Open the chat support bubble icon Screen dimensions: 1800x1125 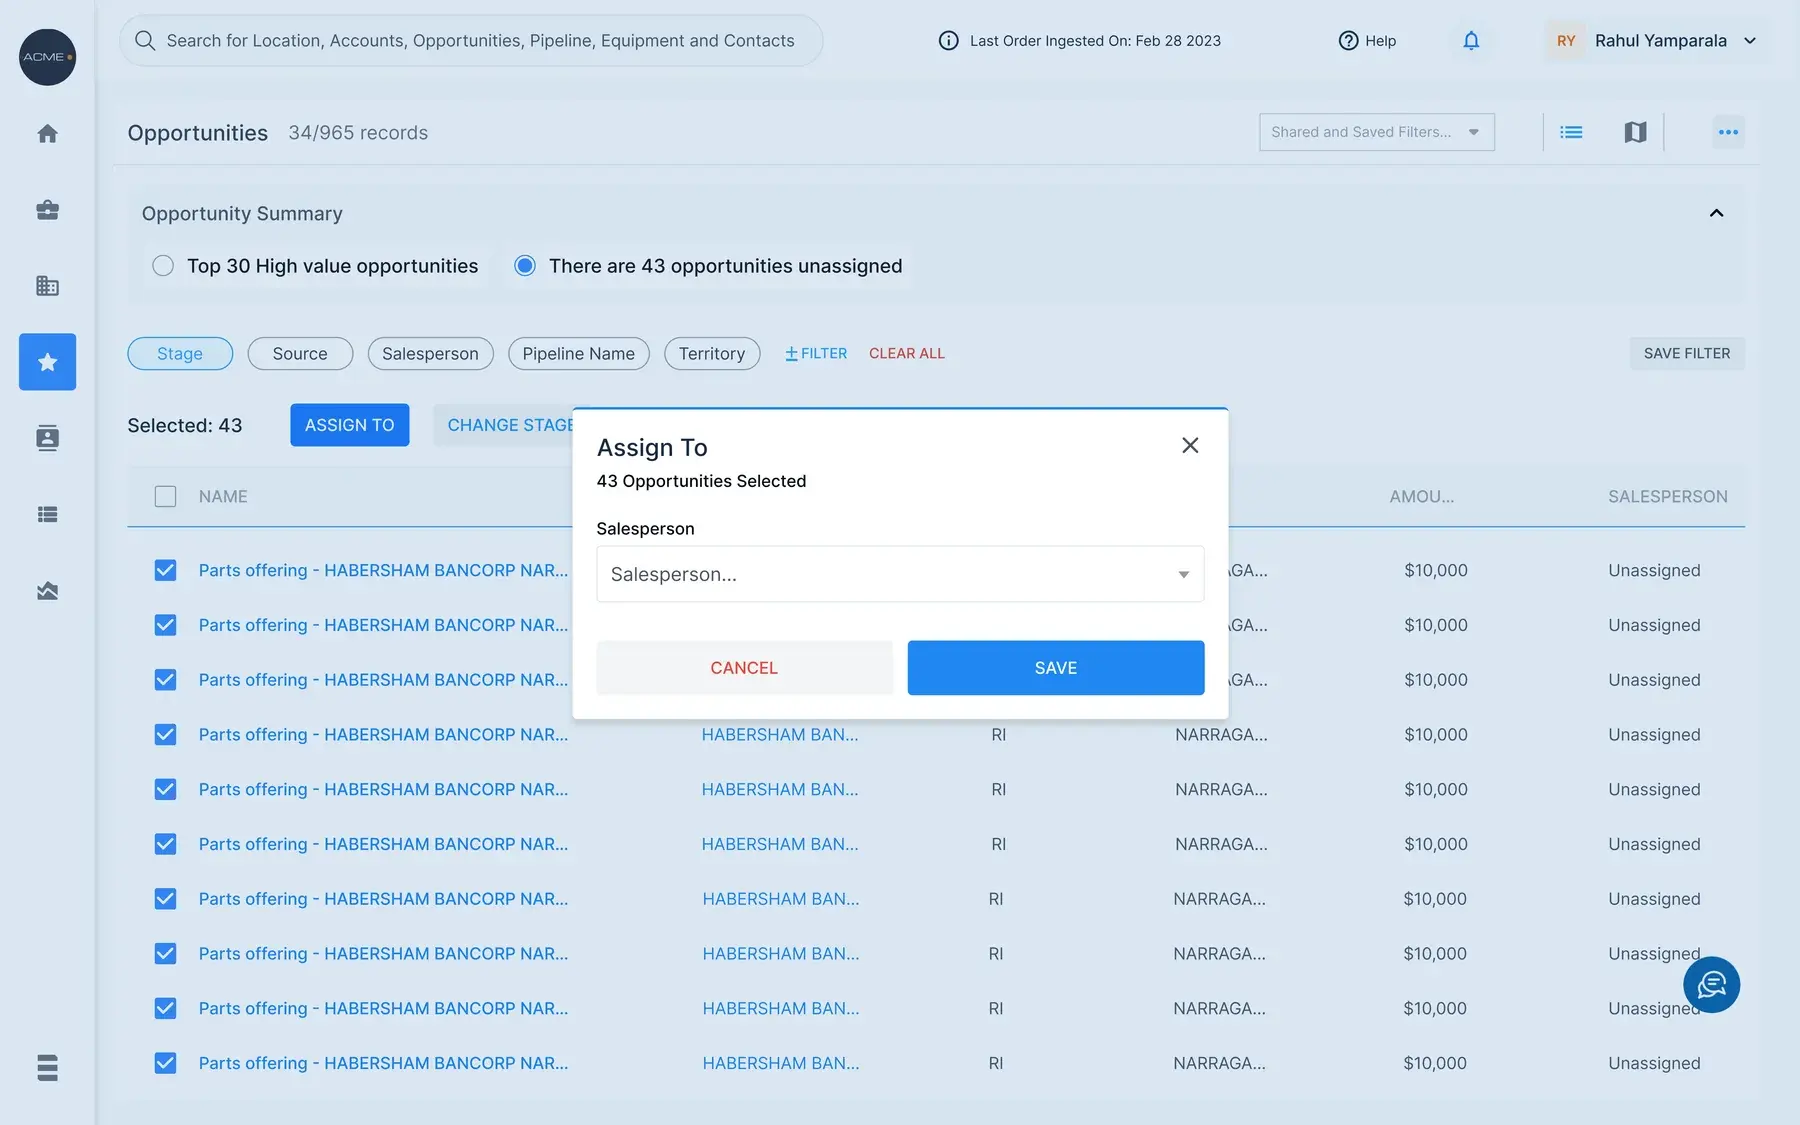[x=1711, y=985]
